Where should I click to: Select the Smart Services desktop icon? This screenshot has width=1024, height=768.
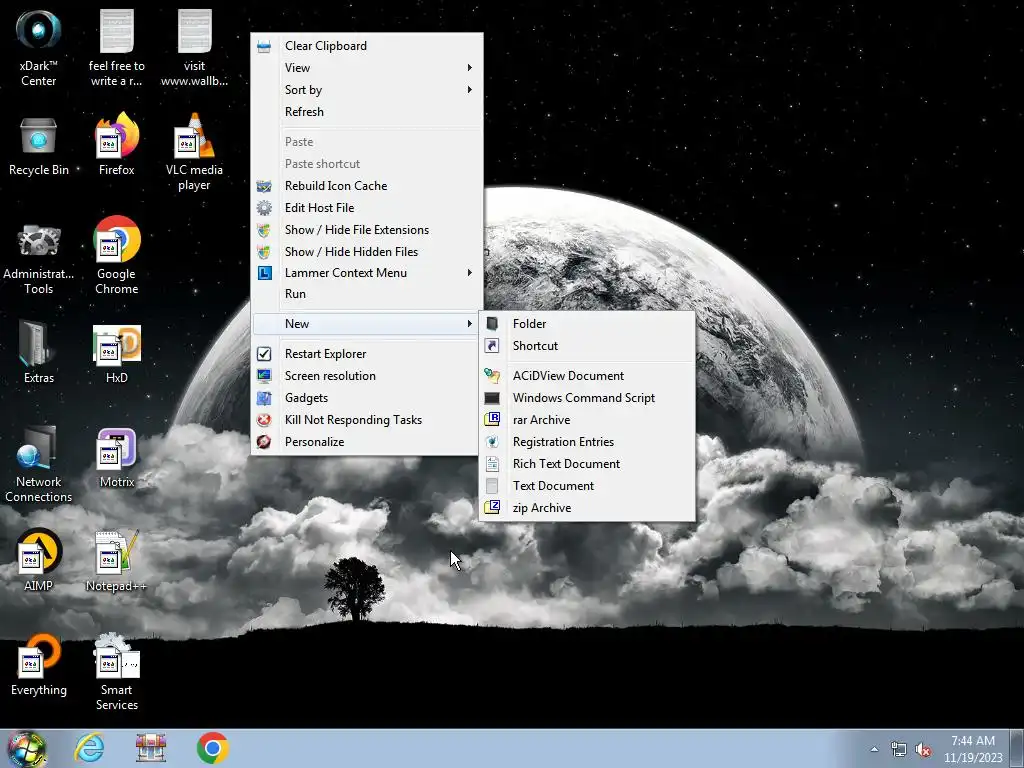click(x=117, y=672)
